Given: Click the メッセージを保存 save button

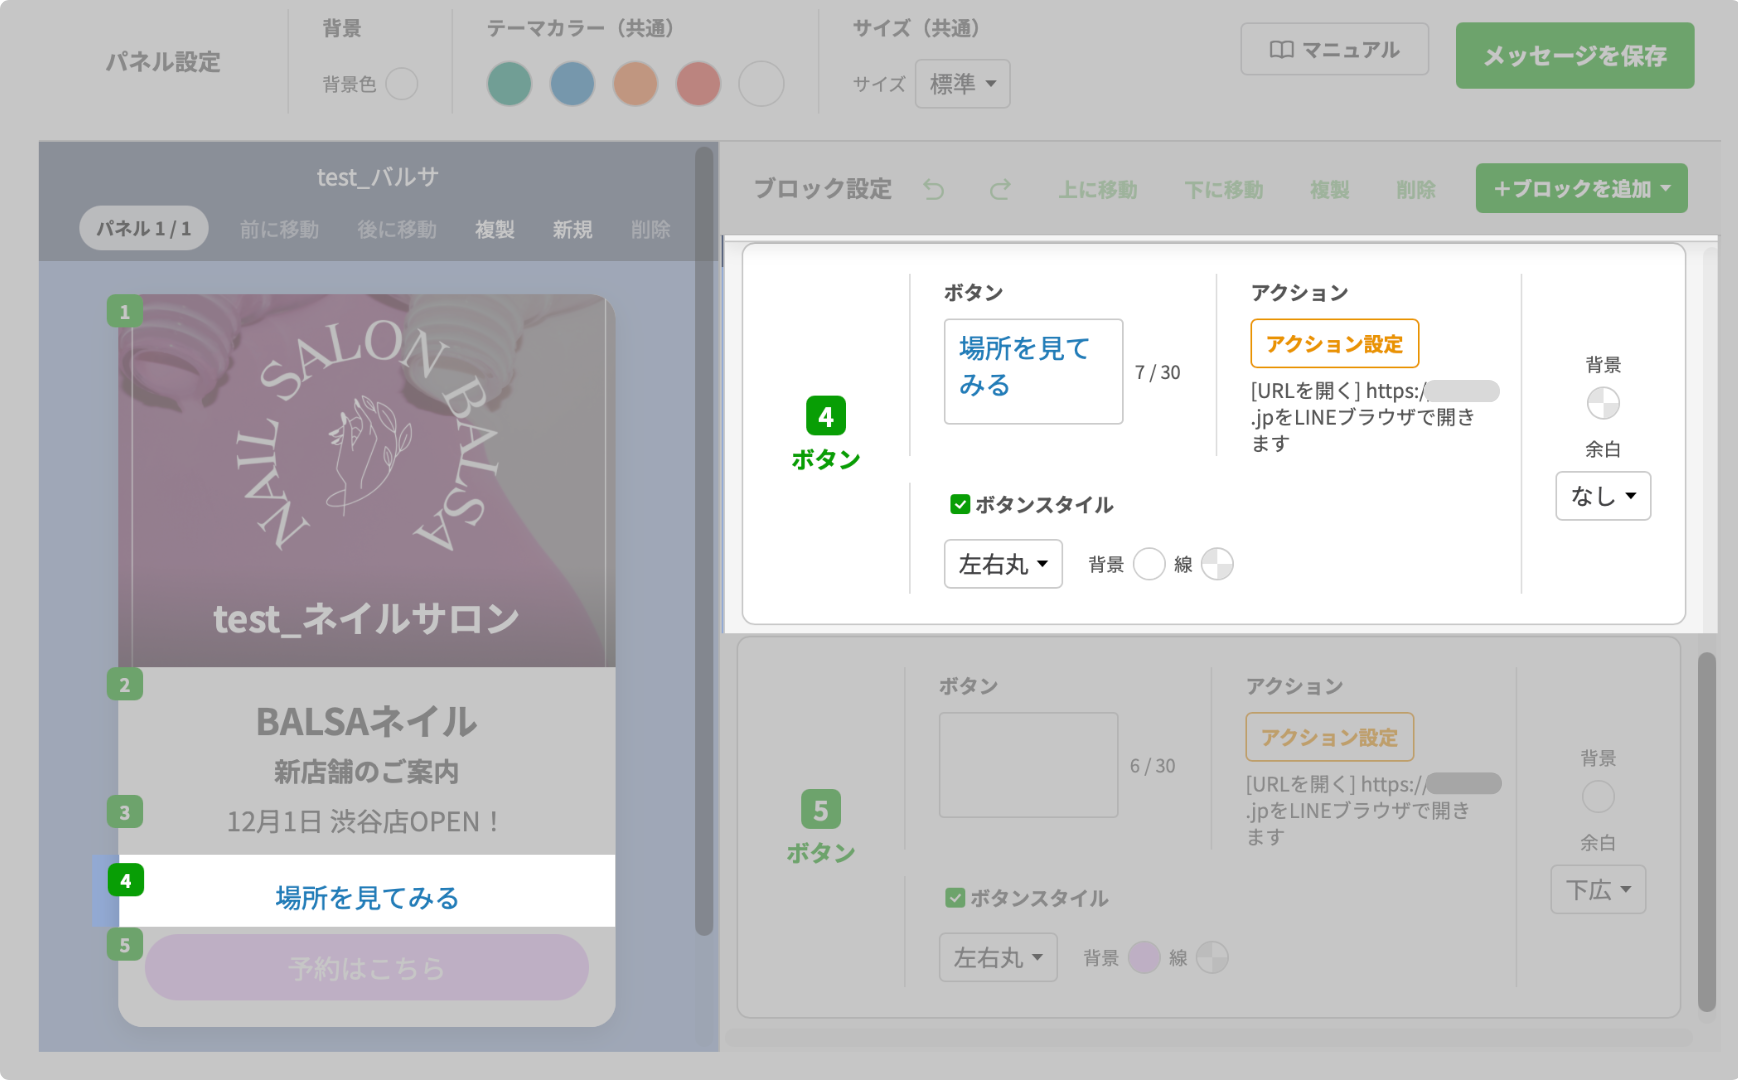Looking at the screenshot, I should 1574,57.
